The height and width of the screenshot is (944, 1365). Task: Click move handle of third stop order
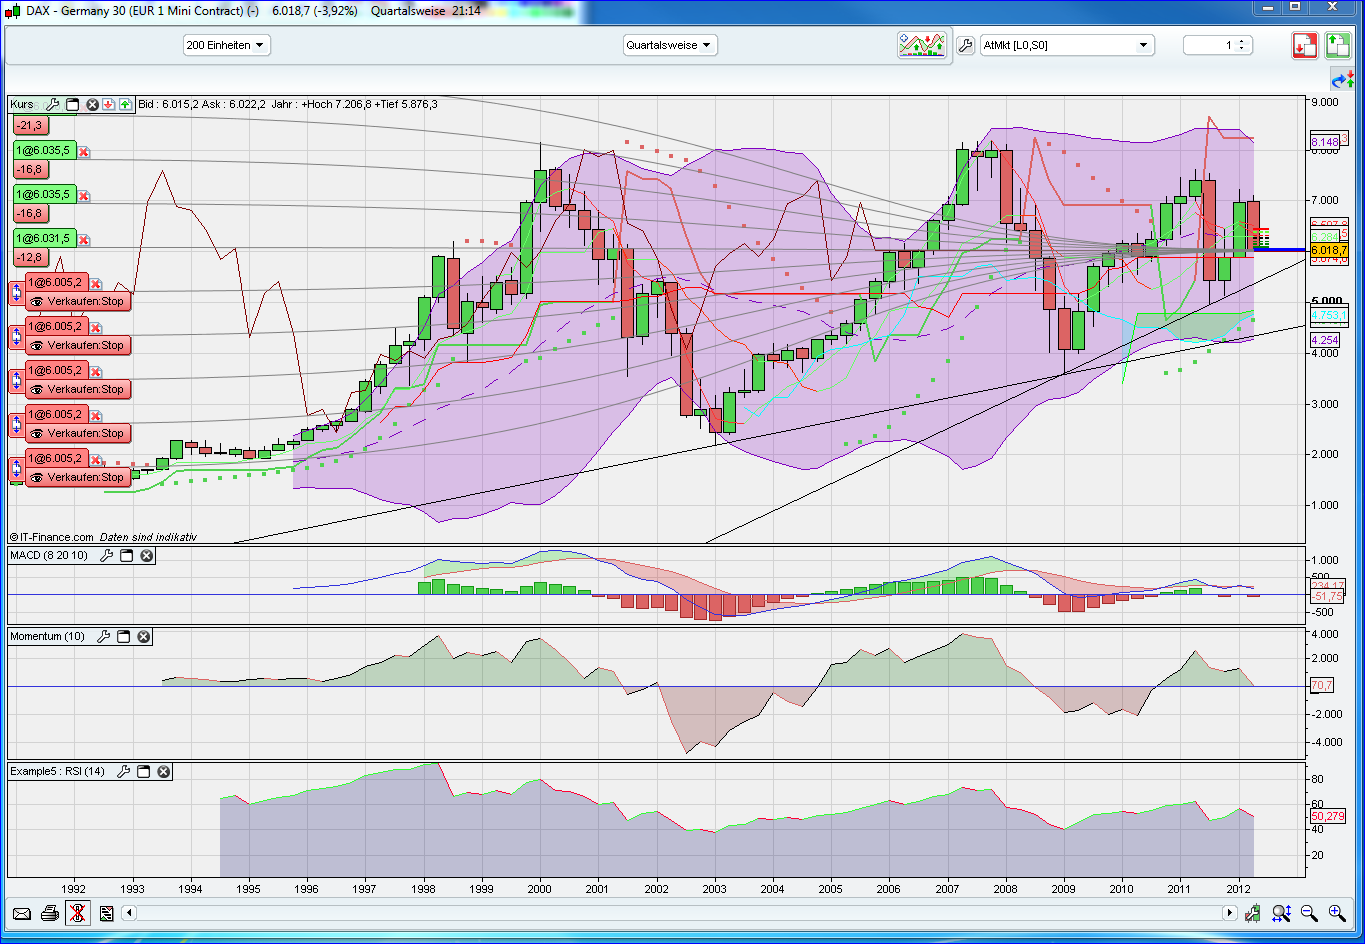pyautogui.click(x=16, y=381)
